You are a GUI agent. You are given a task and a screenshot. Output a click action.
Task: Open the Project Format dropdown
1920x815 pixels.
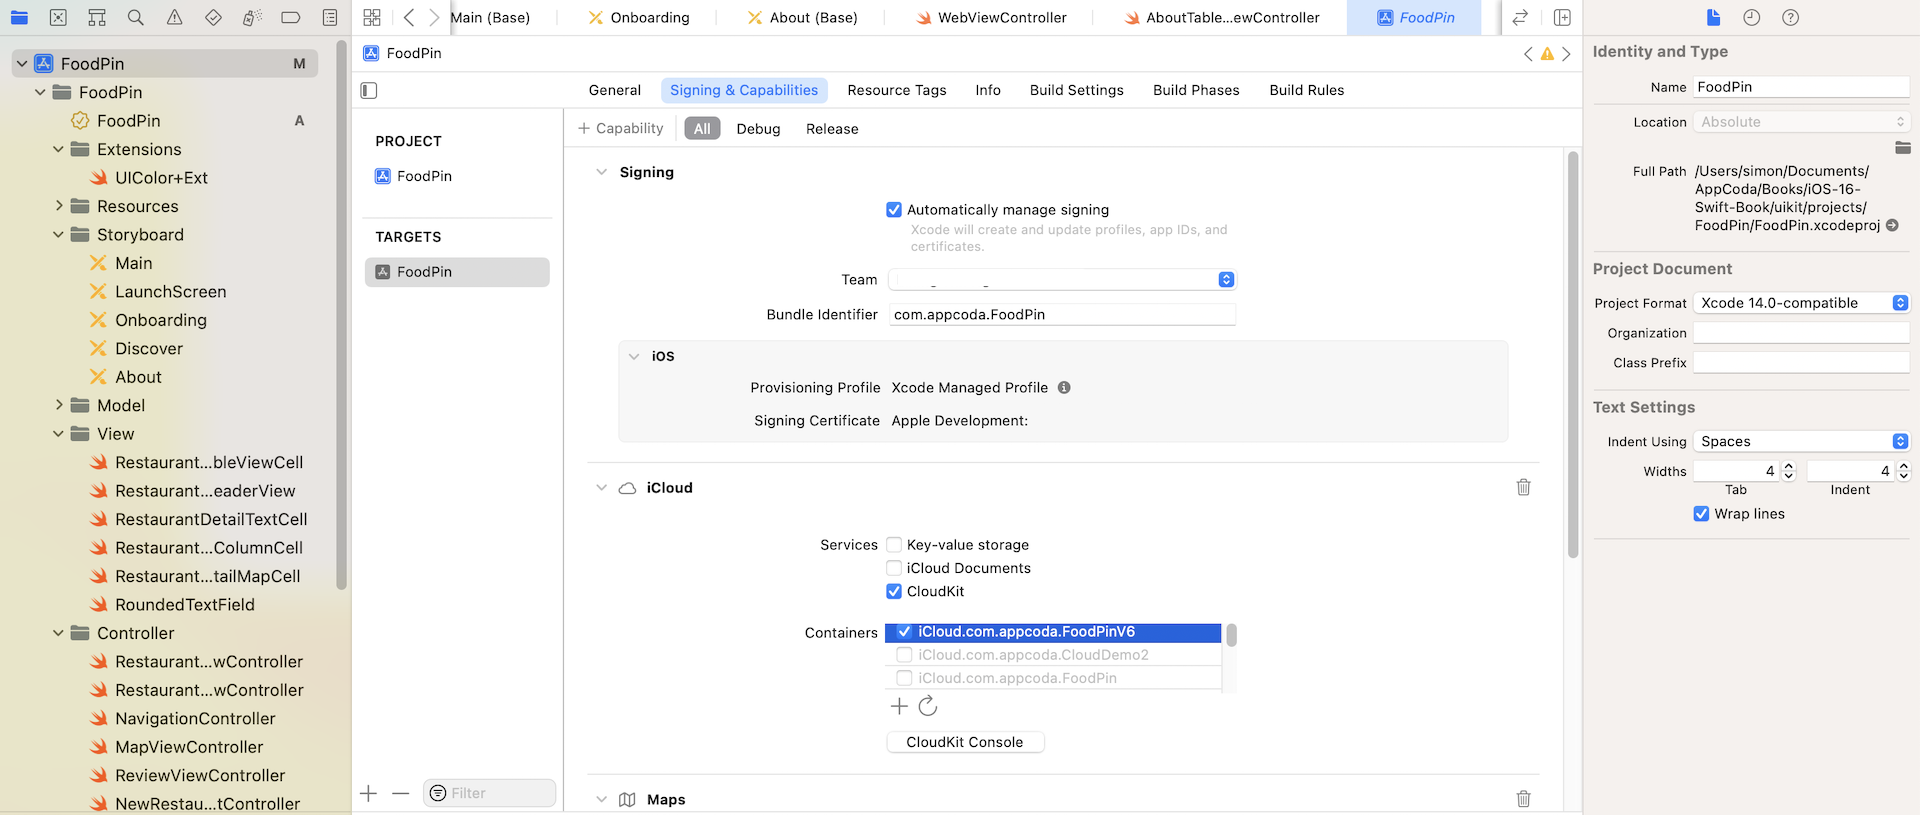[x=1801, y=303]
